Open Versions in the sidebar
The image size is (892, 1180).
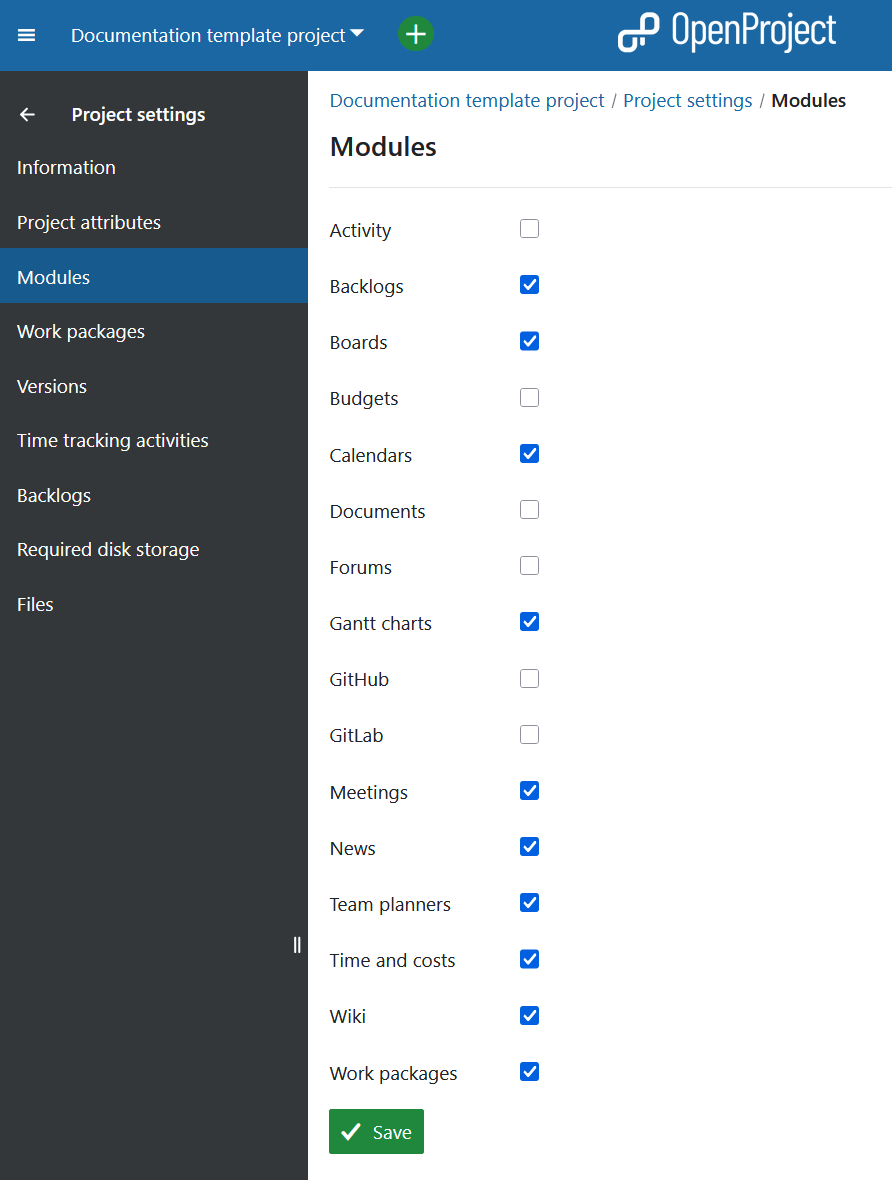(x=154, y=387)
